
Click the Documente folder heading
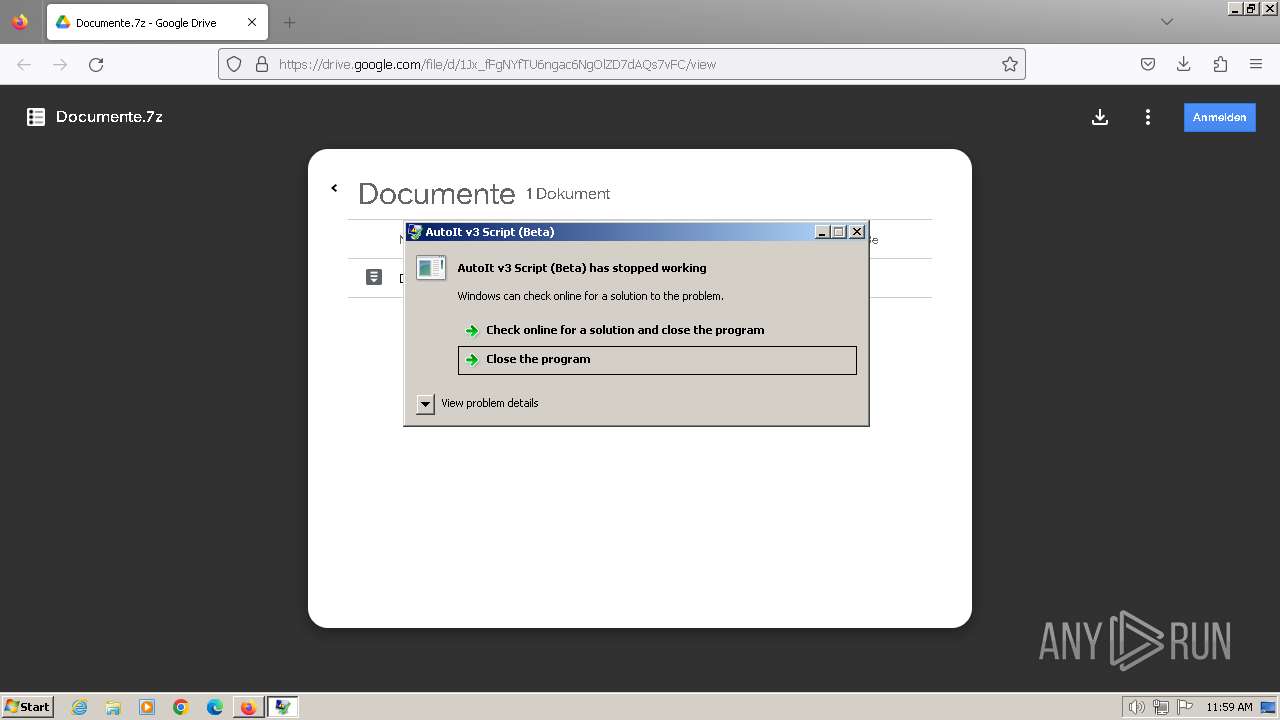(436, 193)
